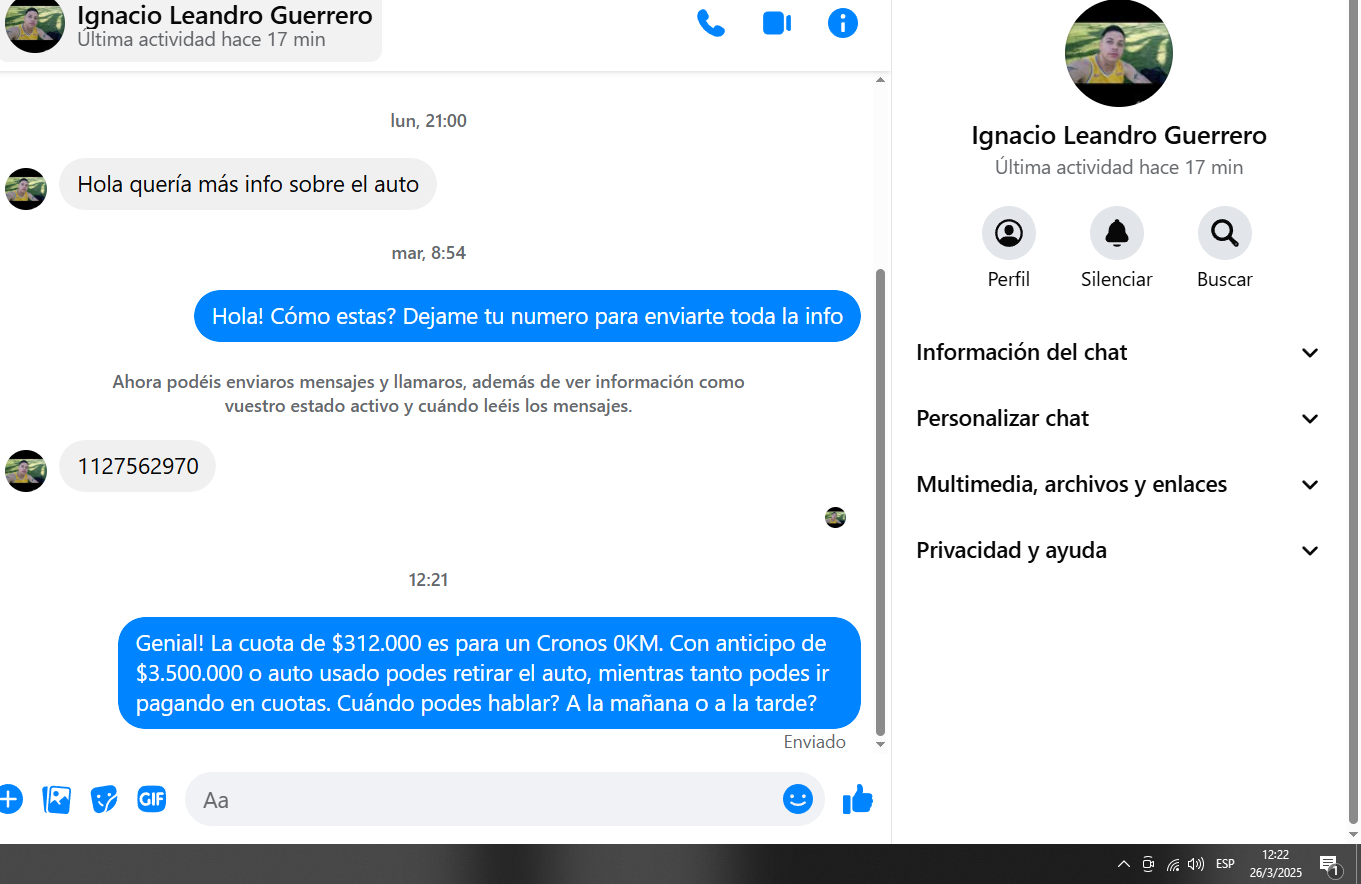Toggle the conversation information panel icon
1361x884 pixels.
click(843, 23)
